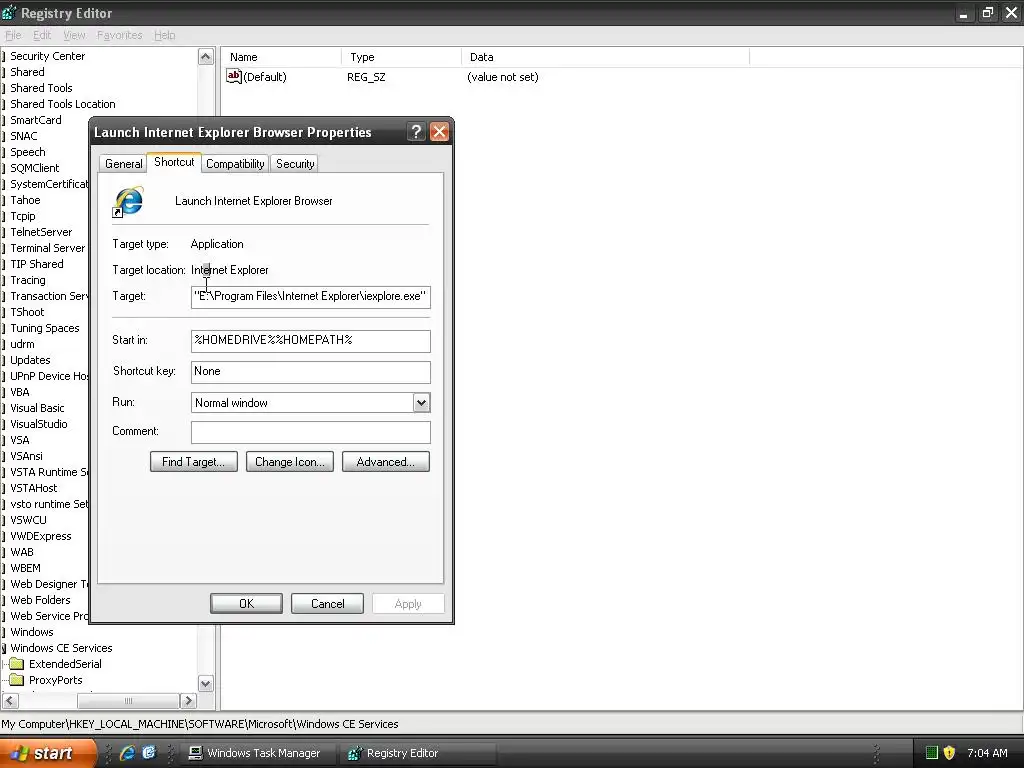
Task: Confirm with the OK button
Action: tap(246, 603)
